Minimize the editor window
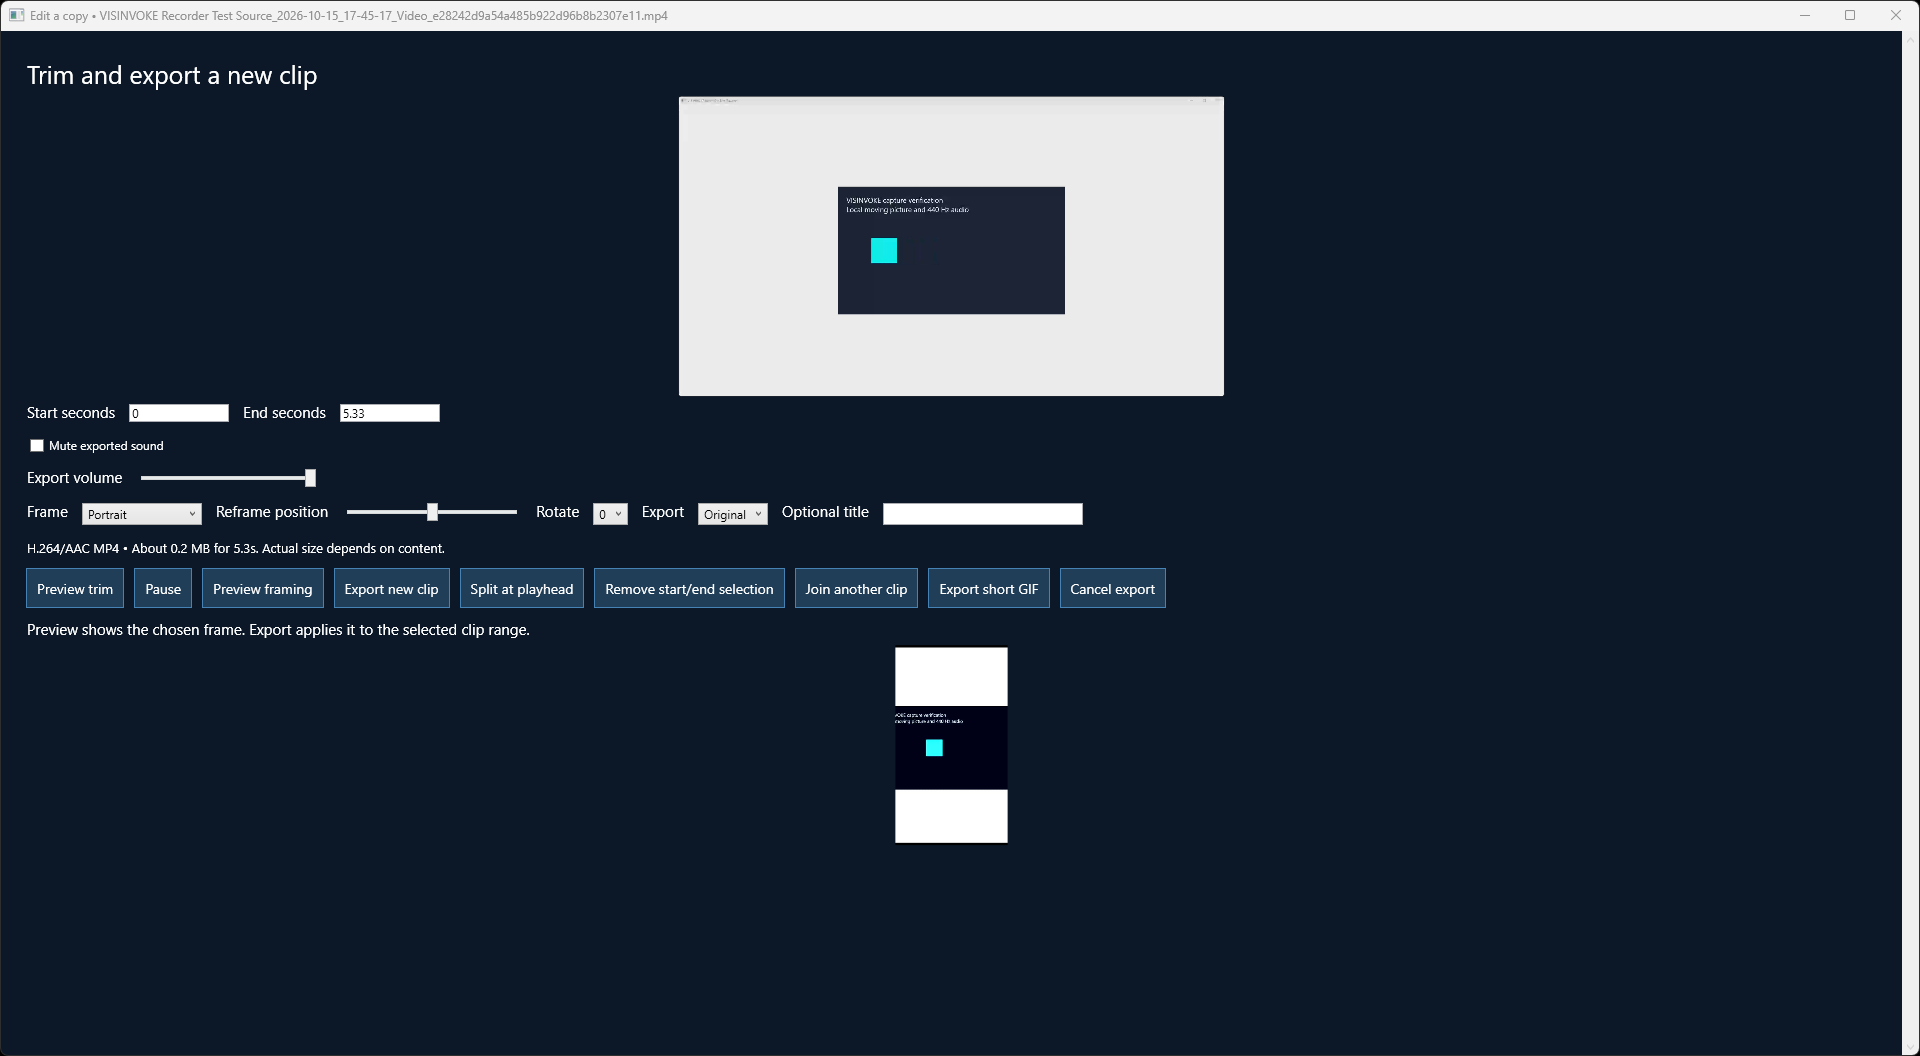1920x1056 pixels. point(1805,15)
